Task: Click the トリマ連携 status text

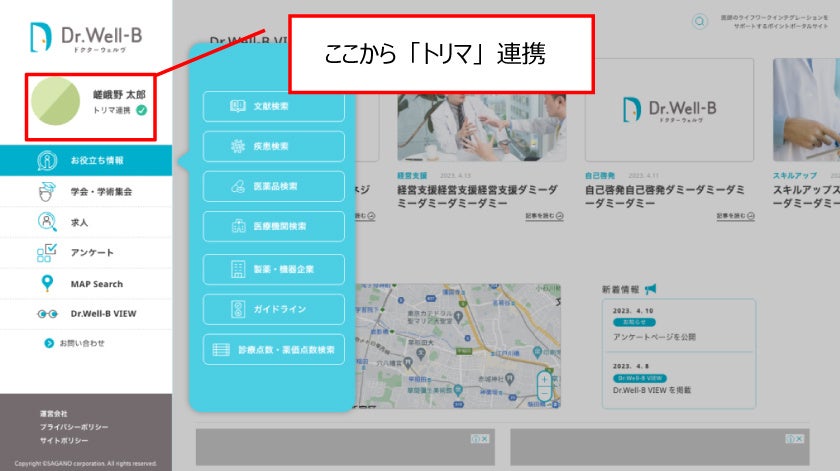Action: 112,110
